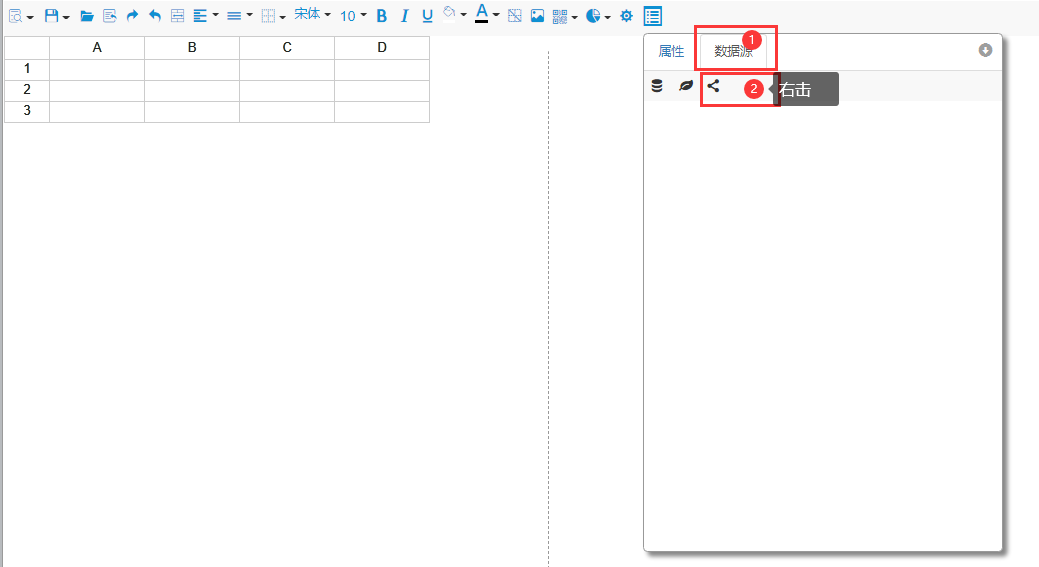Click the cell border icon
Screen dimensions: 1039x567
click(268, 16)
